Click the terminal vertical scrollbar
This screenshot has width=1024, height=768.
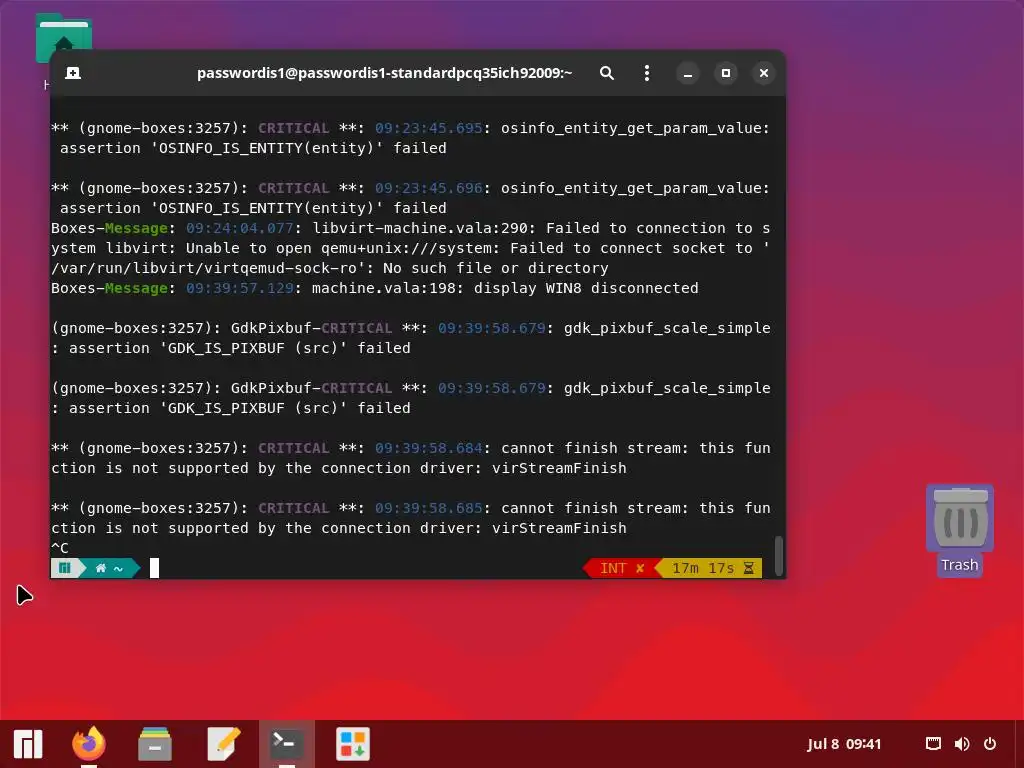click(x=778, y=556)
